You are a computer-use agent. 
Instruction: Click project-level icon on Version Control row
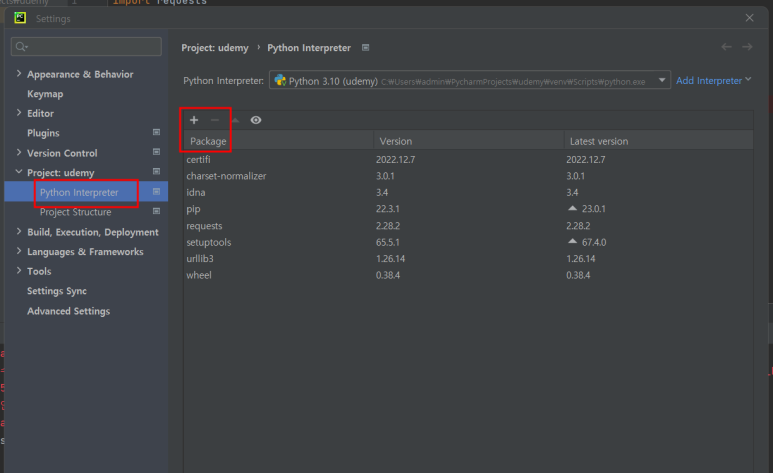click(156, 152)
